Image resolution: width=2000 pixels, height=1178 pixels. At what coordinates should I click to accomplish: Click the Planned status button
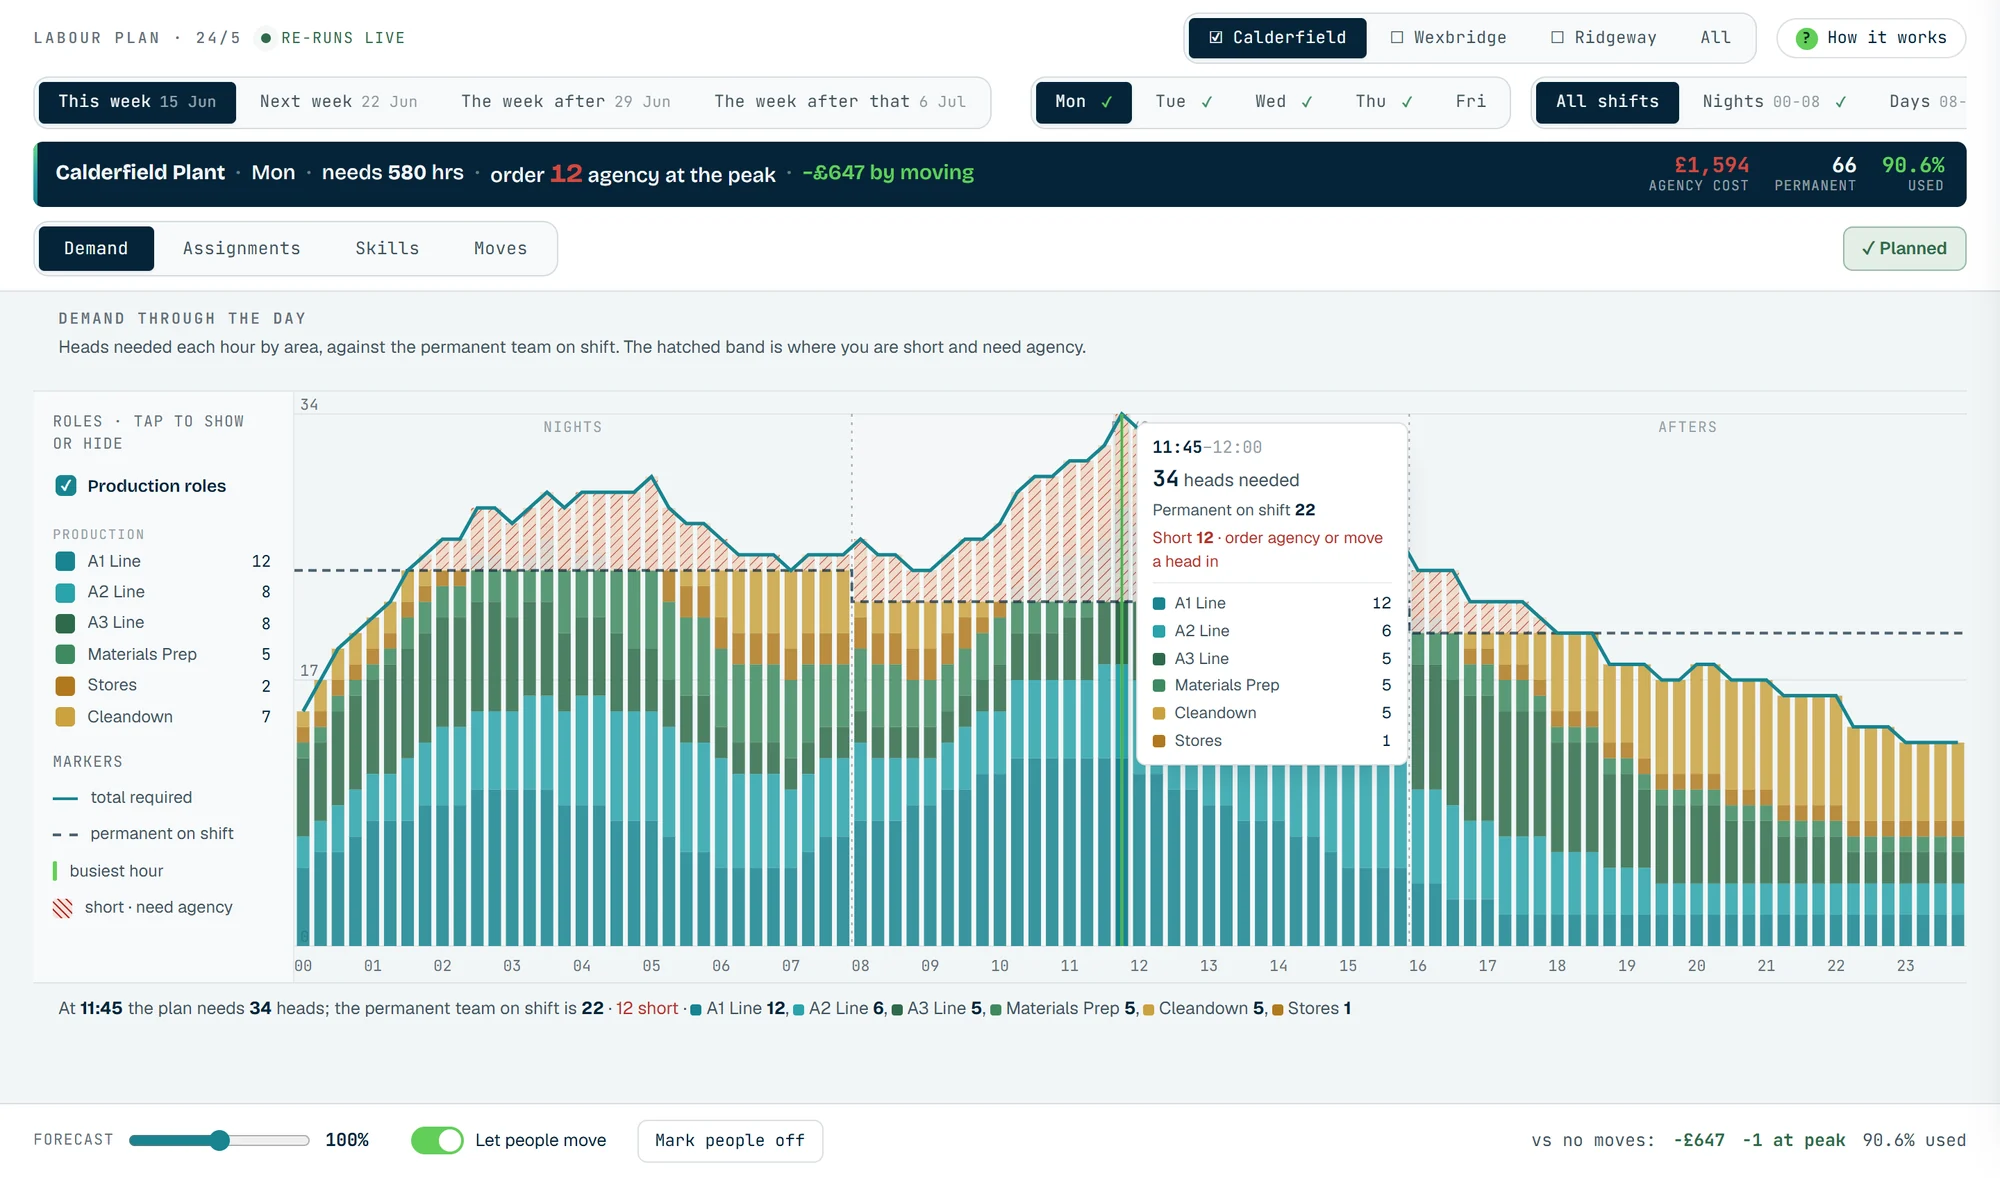[x=1904, y=249]
